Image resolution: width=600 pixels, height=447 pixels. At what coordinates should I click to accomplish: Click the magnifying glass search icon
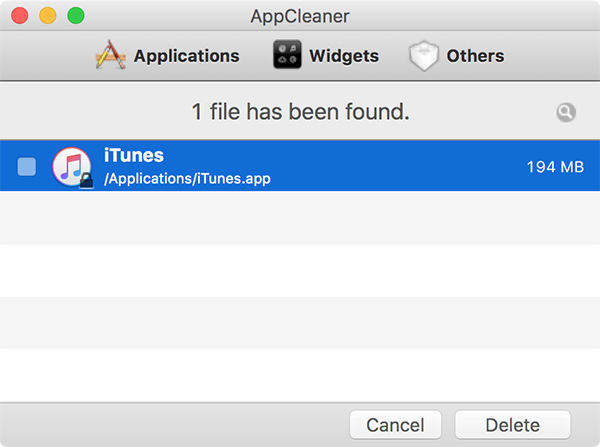pos(566,113)
